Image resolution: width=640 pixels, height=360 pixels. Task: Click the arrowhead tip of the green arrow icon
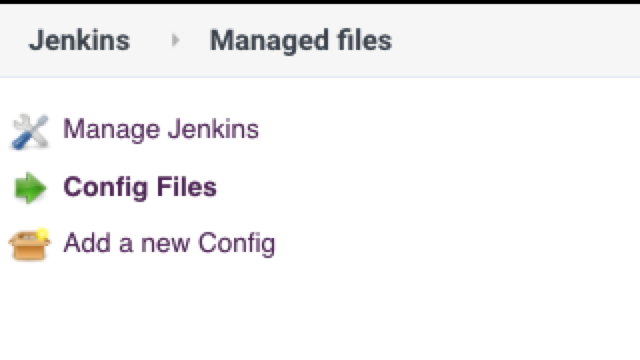tap(42, 188)
